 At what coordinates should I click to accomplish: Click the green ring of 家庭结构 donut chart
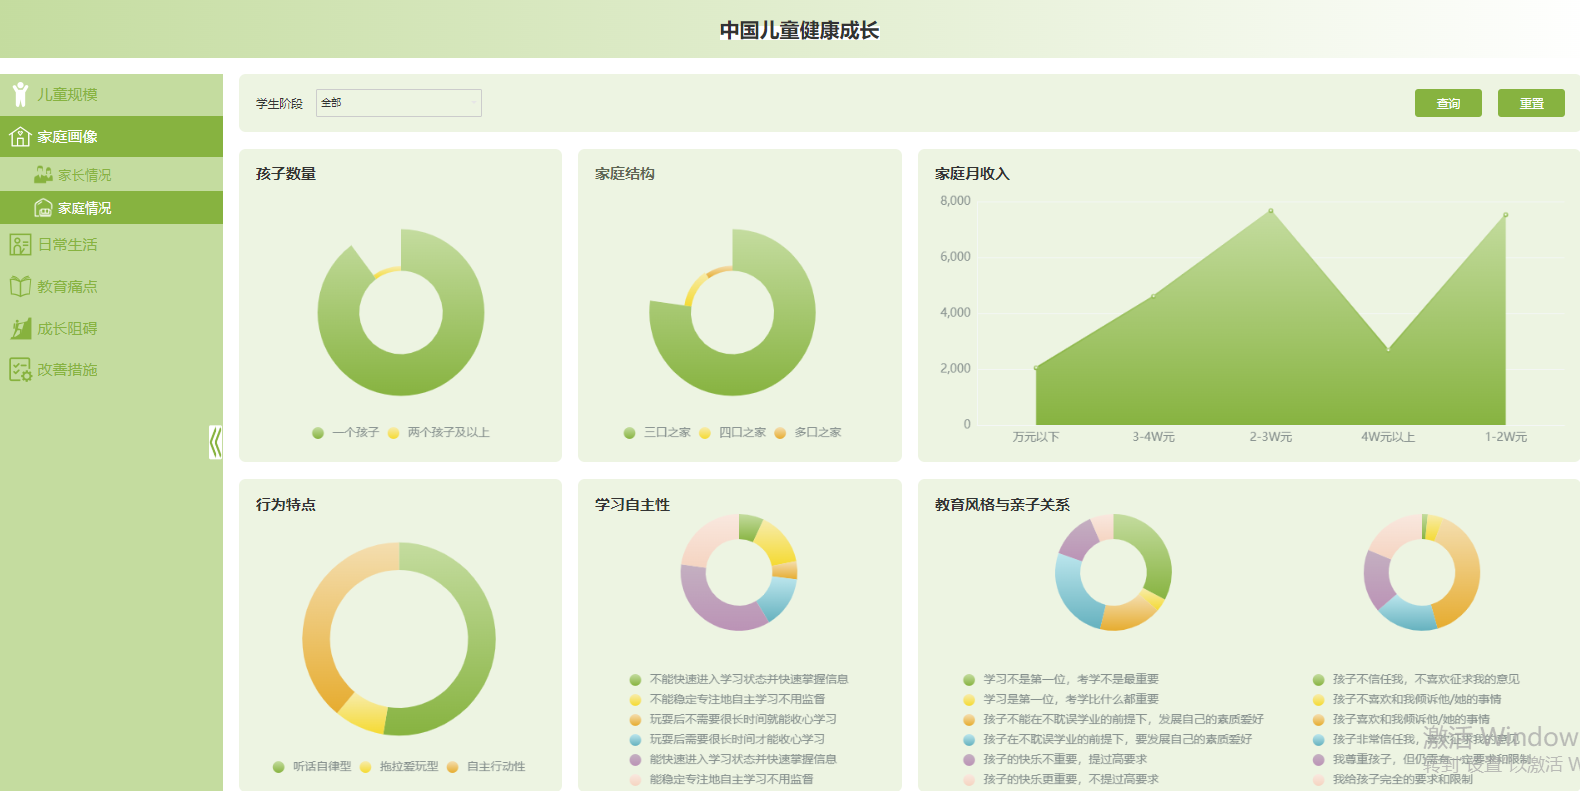[733, 375]
